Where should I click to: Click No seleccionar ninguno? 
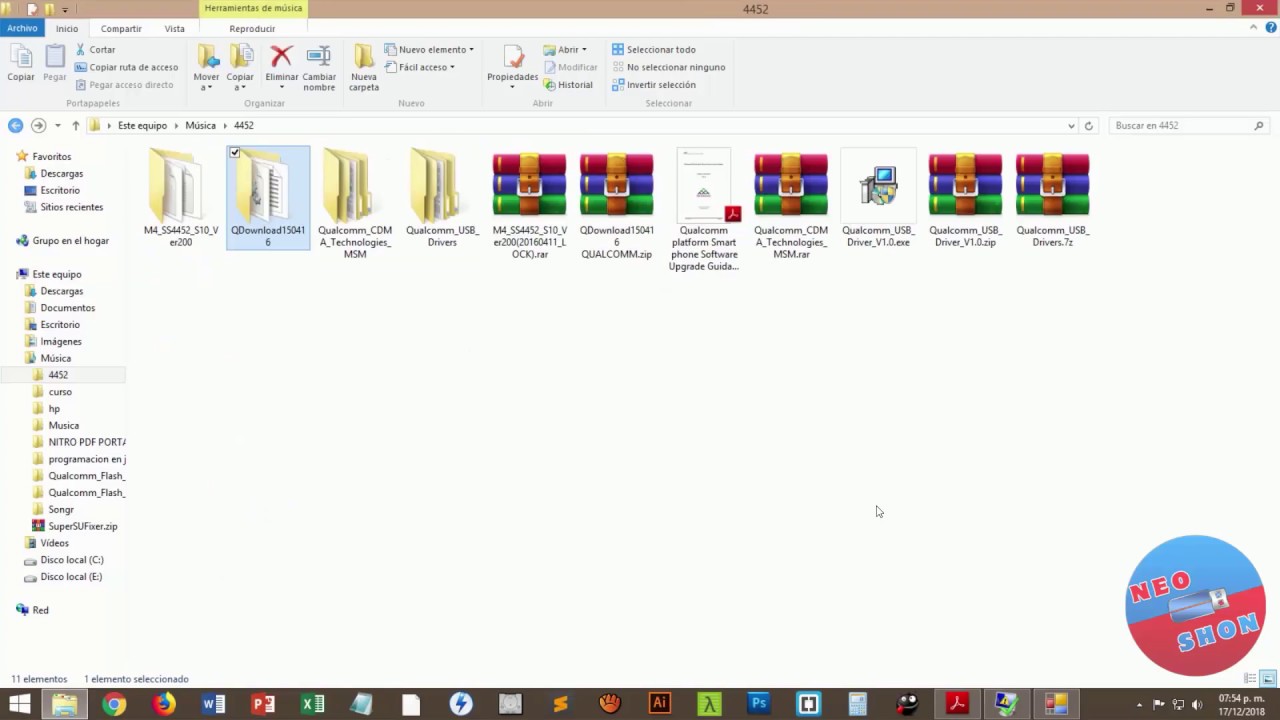[668, 67]
